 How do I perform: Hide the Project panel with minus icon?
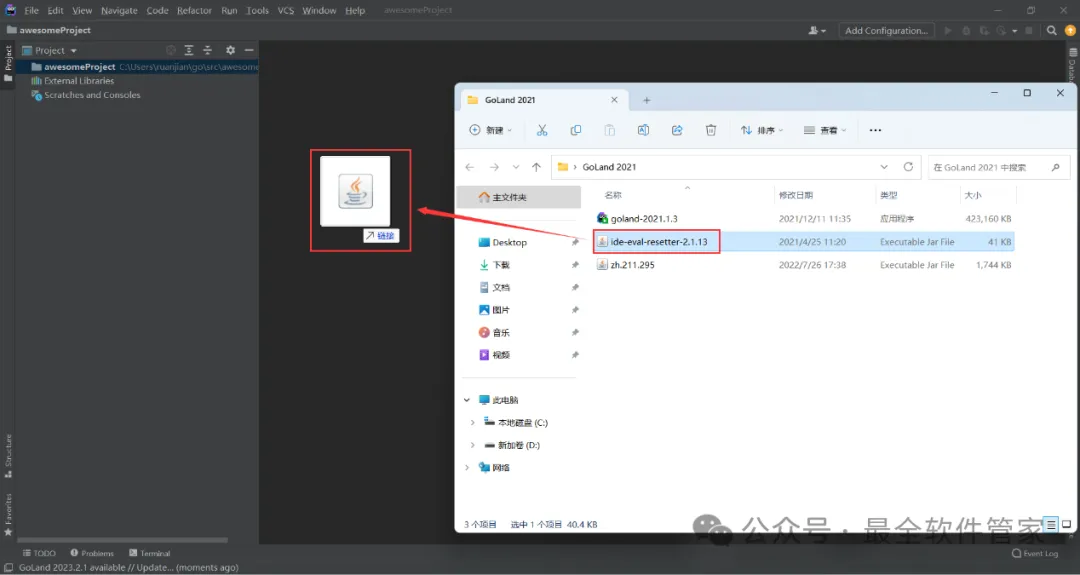[x=249, y=50]
